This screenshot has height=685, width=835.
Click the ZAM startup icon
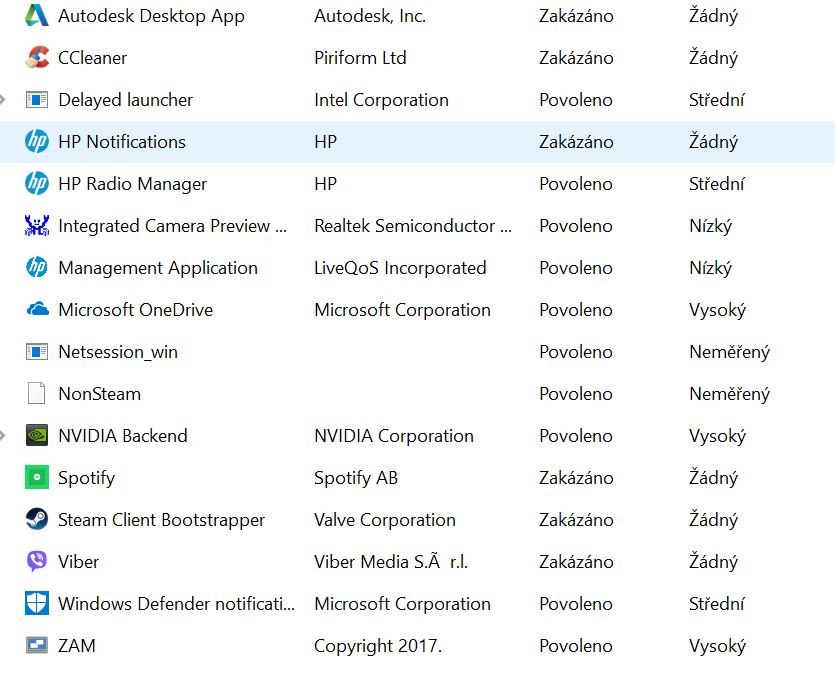coord(37,645)
